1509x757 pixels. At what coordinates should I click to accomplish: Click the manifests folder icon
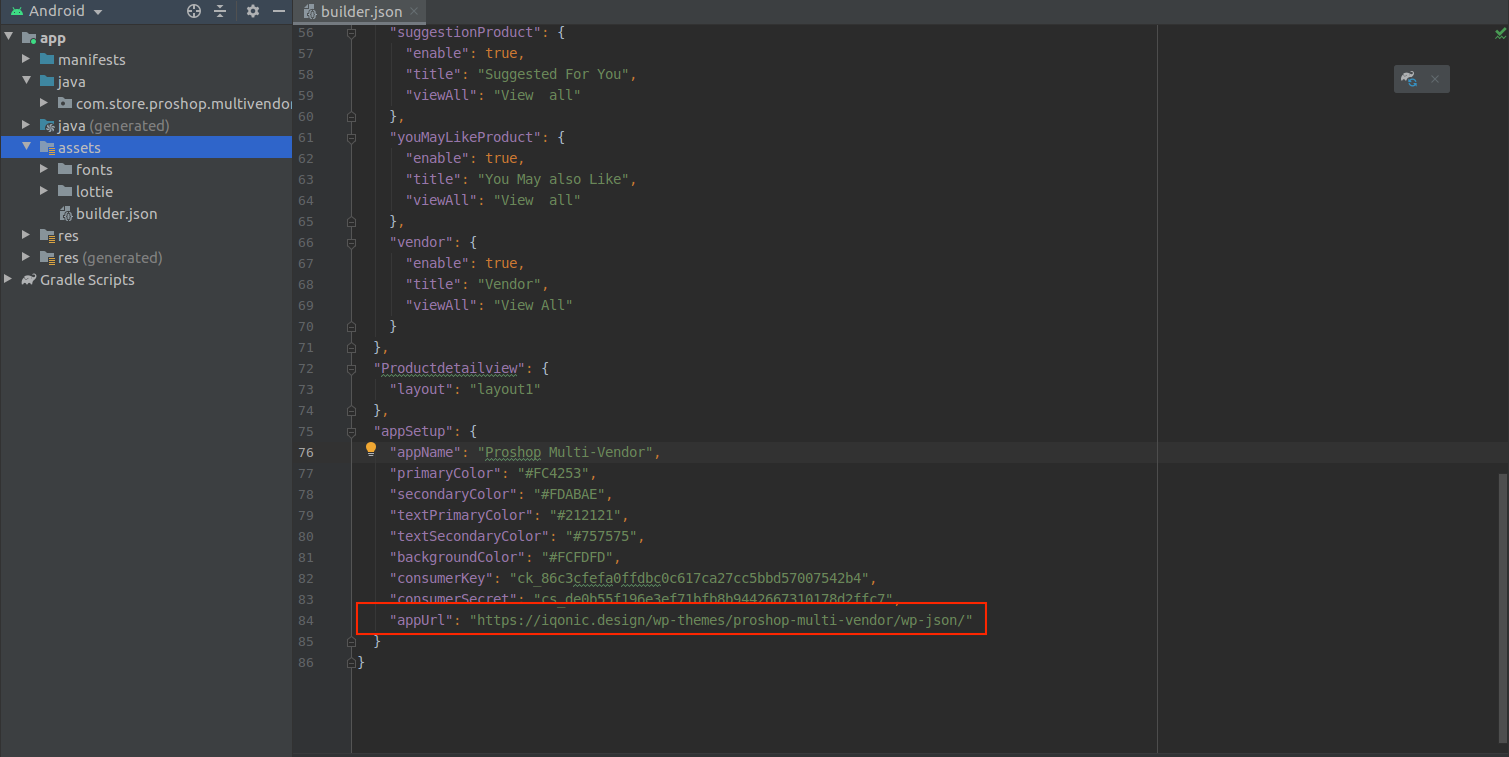(47, 60)
